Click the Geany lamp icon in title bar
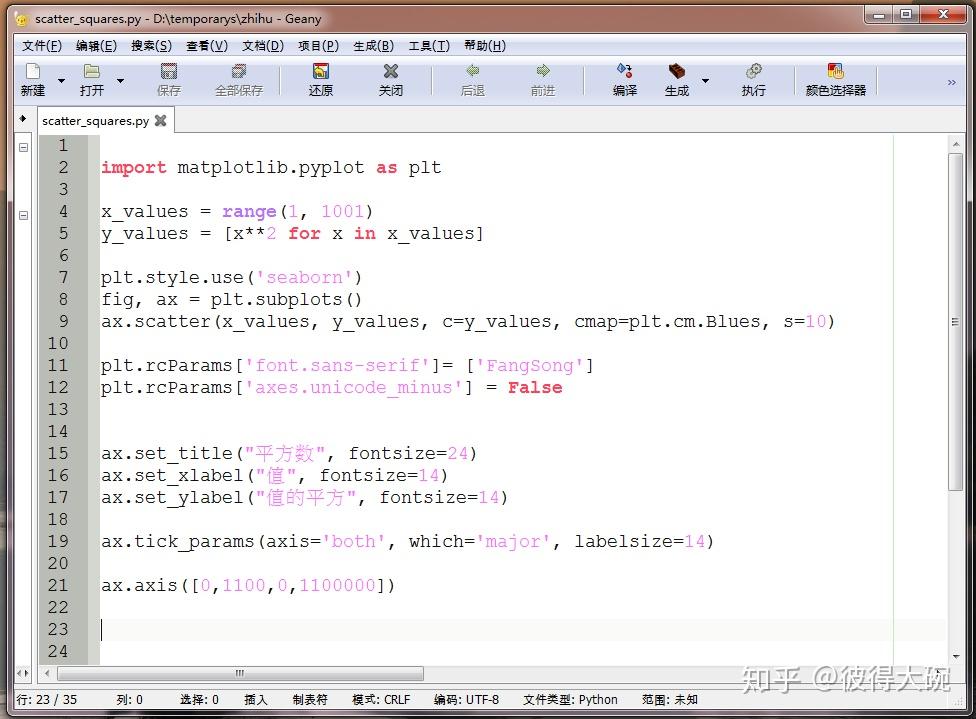Viewport: 976px width, 719px height. 22,19
